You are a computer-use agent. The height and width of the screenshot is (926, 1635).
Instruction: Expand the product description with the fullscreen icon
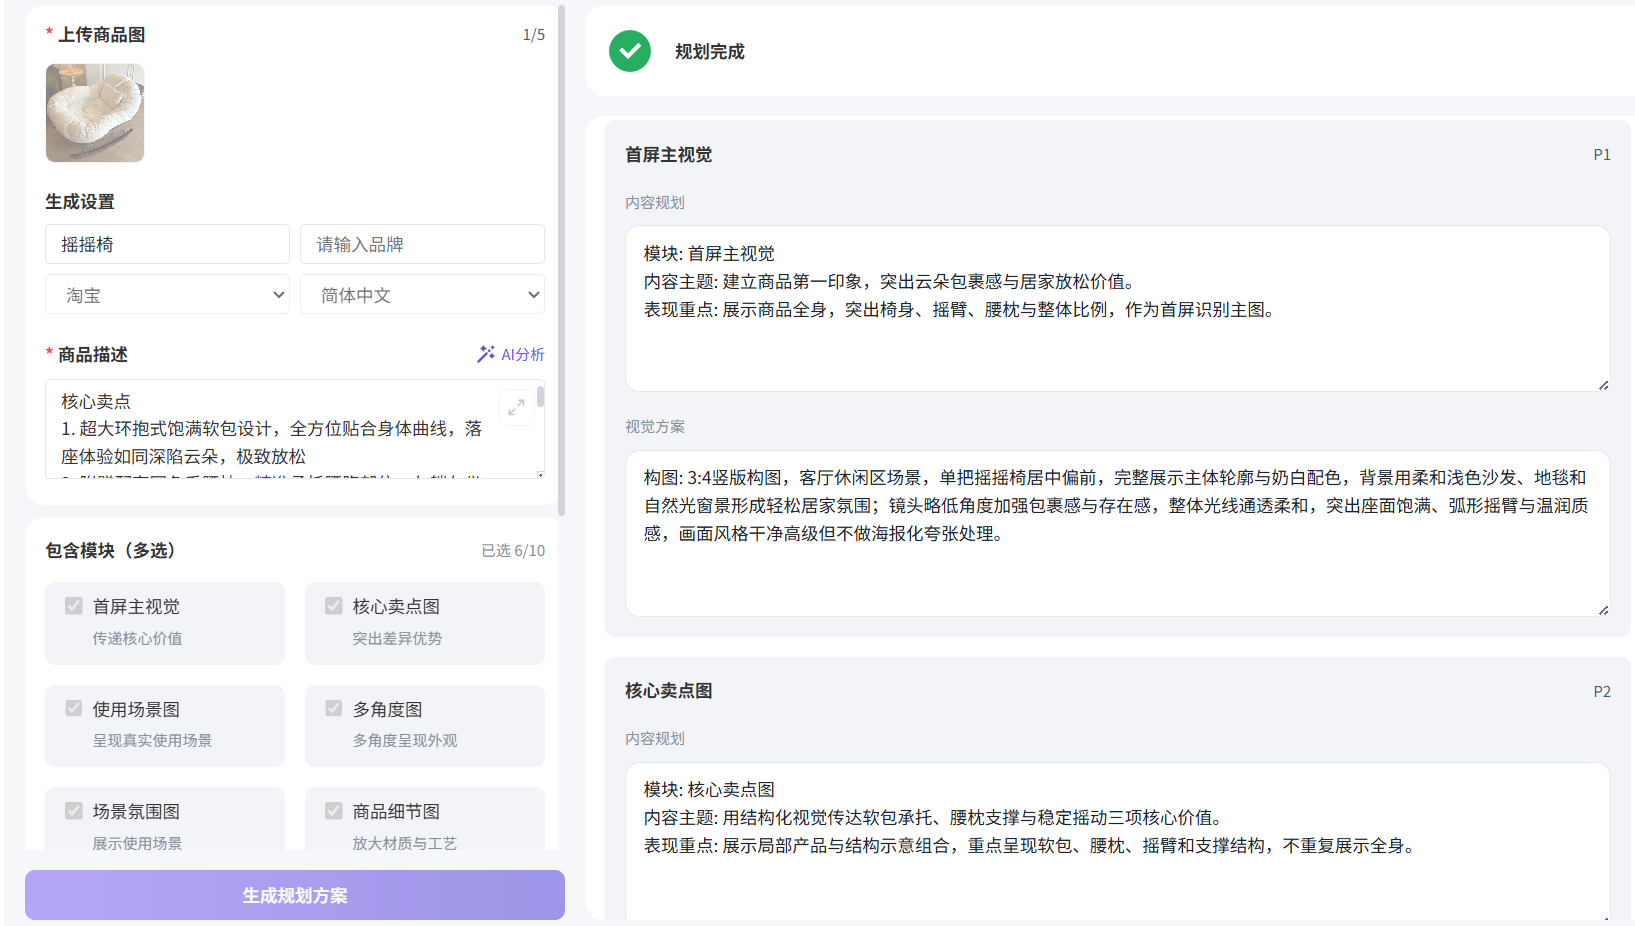click(516, 407)
